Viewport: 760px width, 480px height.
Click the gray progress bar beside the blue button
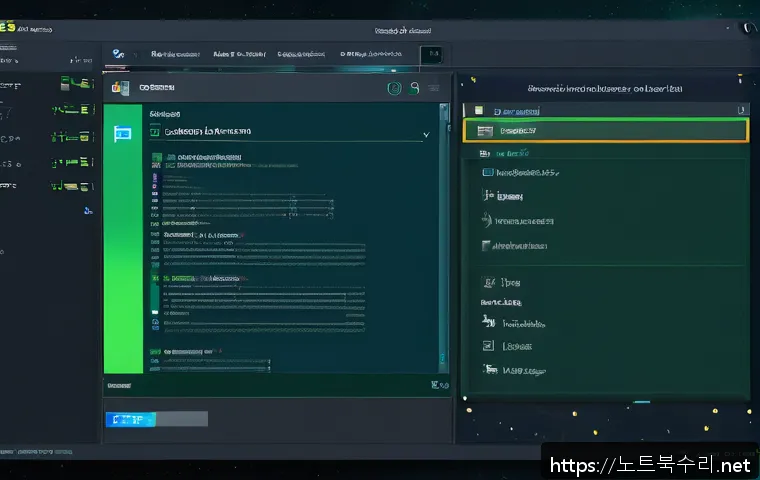tap(179, 419)
